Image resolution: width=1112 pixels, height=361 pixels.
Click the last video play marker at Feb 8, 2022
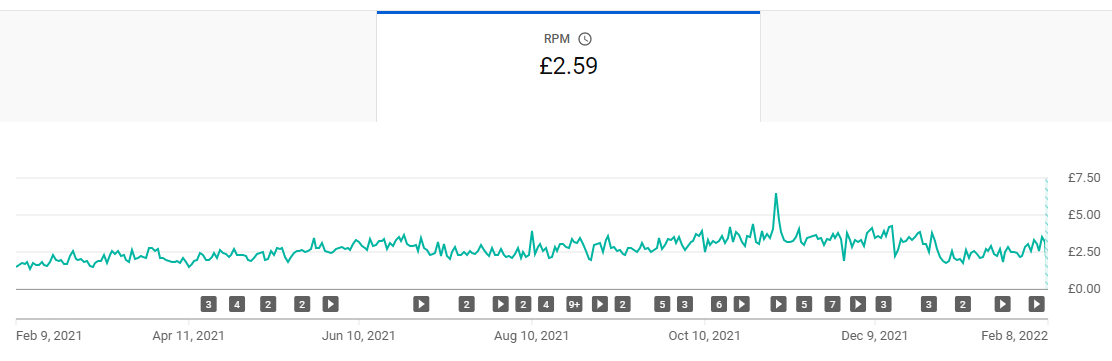point(1037,304)
